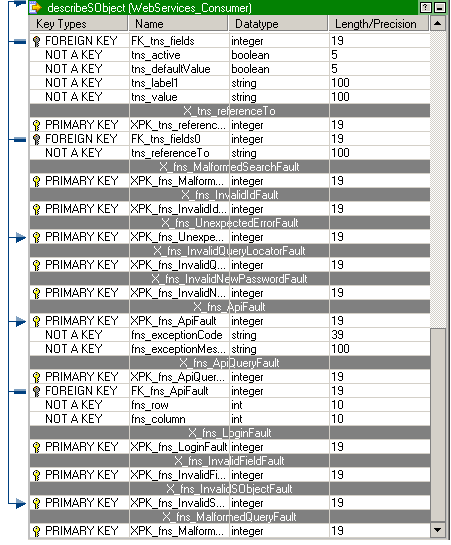Click the vertical scrollbar thumb
Screen dimensions: 451x545
(x=438, y=425)
